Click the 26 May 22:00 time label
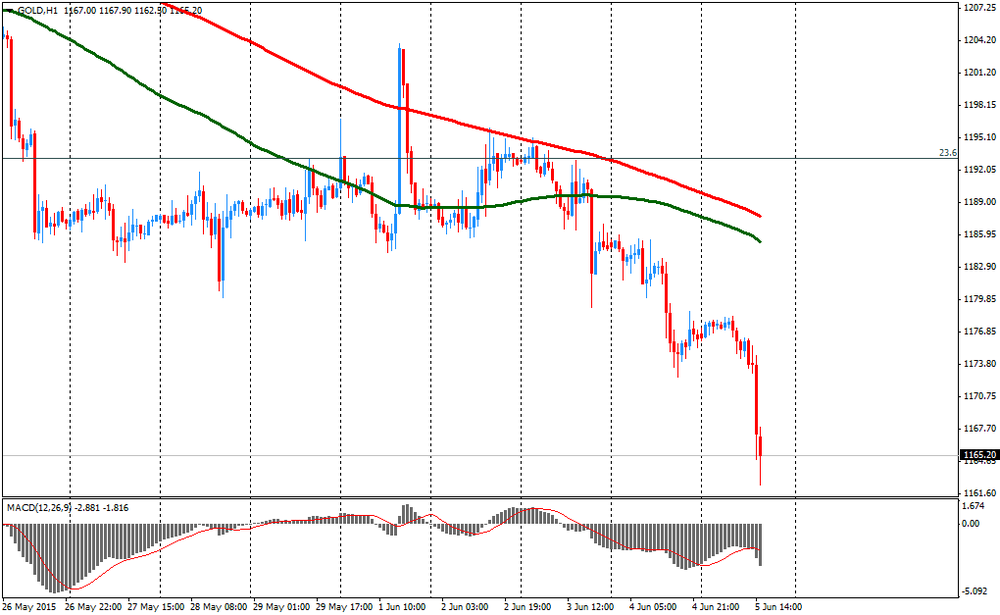Screen dimensions: 1000x615 click(x=94, y=607)
